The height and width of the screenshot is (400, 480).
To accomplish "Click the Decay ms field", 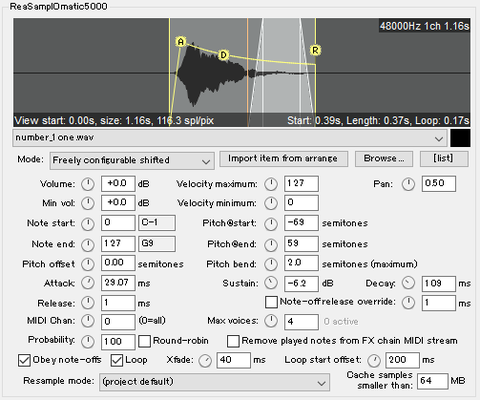I will 439,284.
